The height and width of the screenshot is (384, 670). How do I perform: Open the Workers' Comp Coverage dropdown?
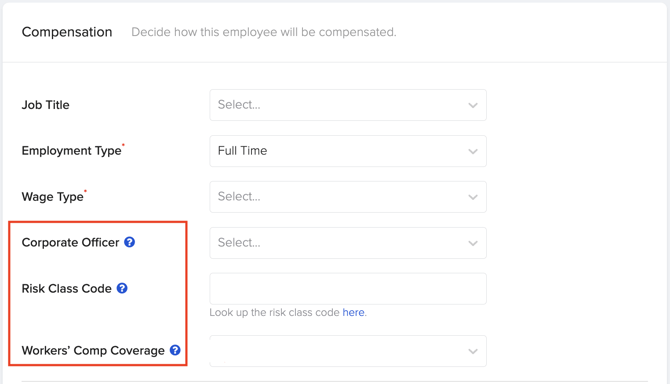click(348, 351)
